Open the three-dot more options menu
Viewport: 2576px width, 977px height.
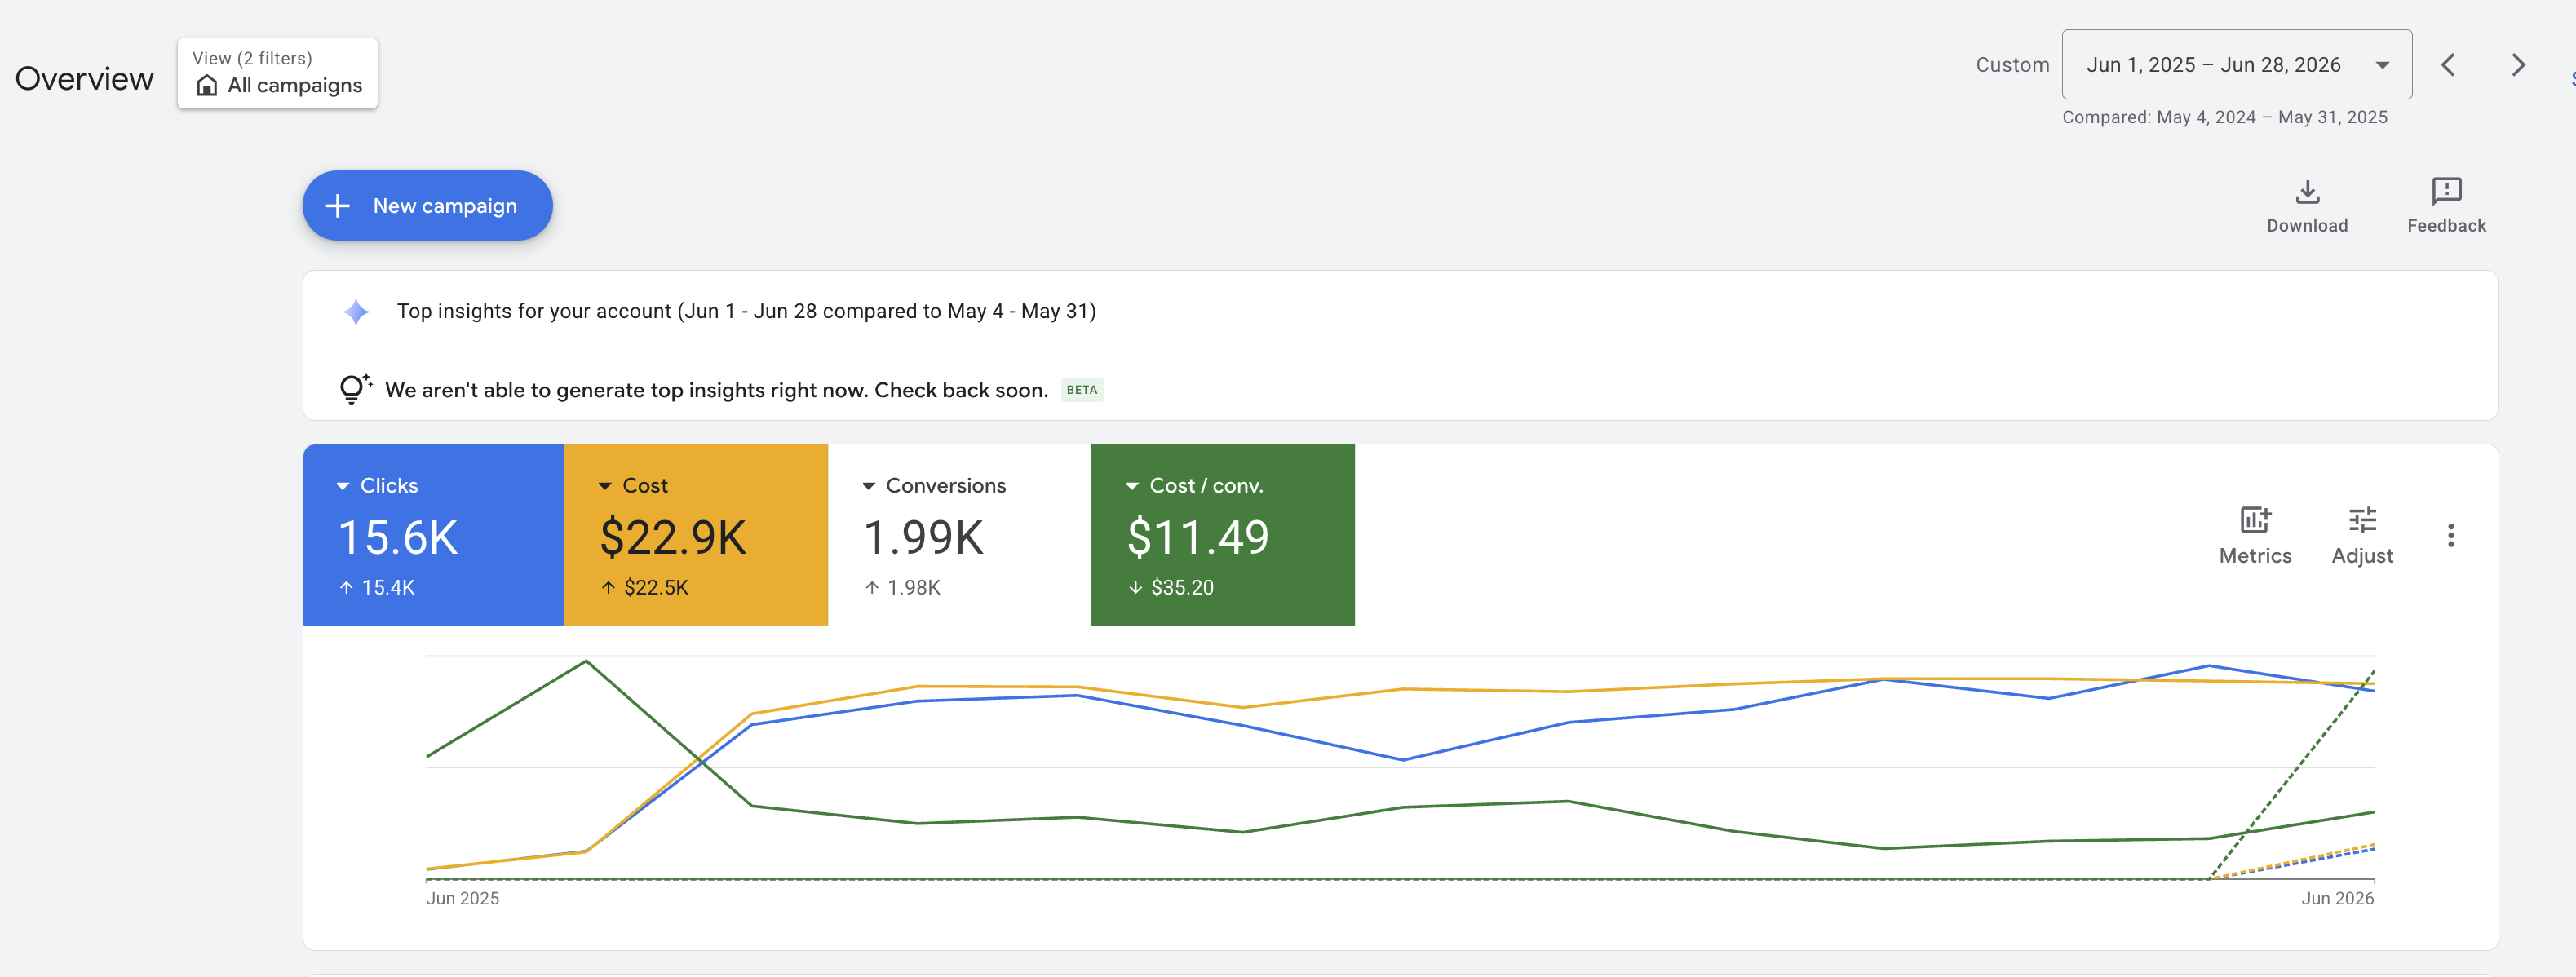[x=2450, y=535]
